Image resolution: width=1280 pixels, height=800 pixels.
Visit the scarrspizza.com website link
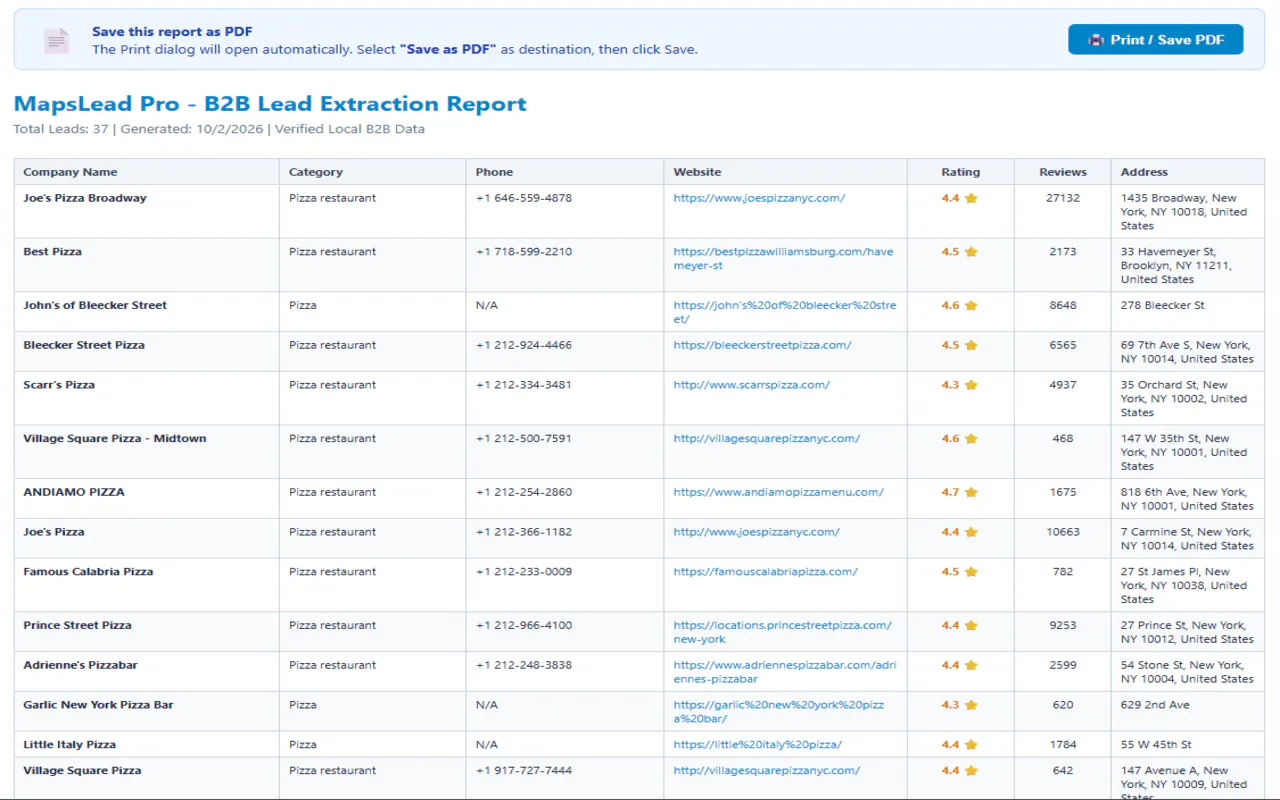pos(751,385)
